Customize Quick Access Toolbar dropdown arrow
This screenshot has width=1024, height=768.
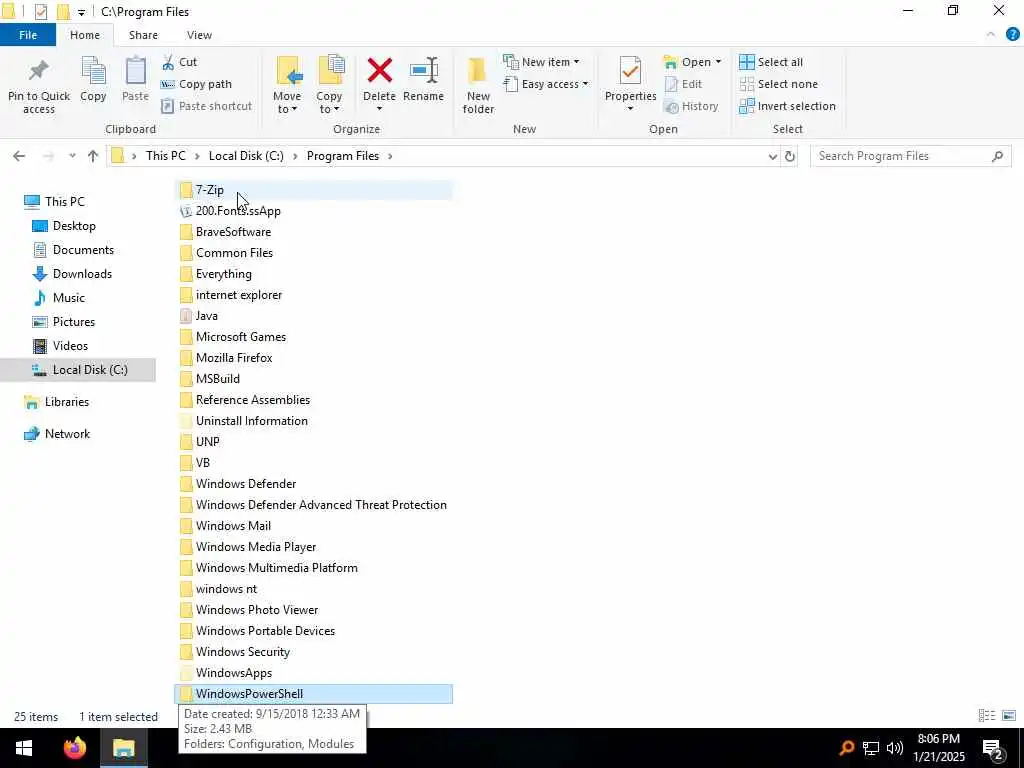pyautogui.click(x=81, y=12)
